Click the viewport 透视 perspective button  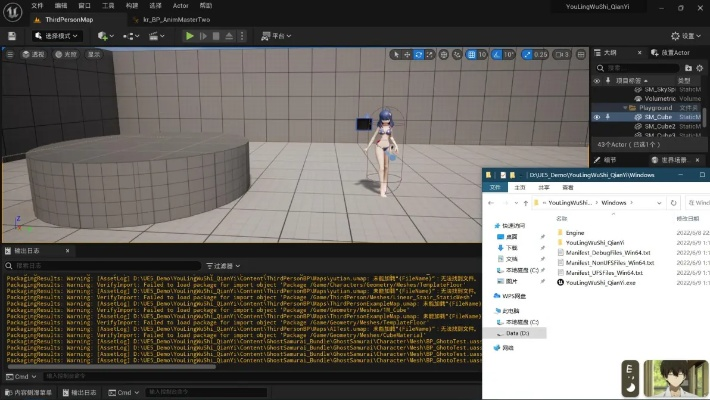pos(34,54)
